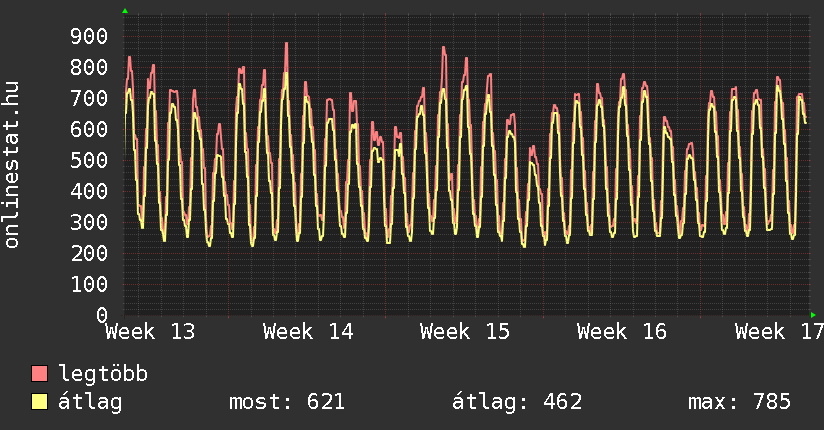
Task: Click the 500 y-axis value
Action: point(89,161)
